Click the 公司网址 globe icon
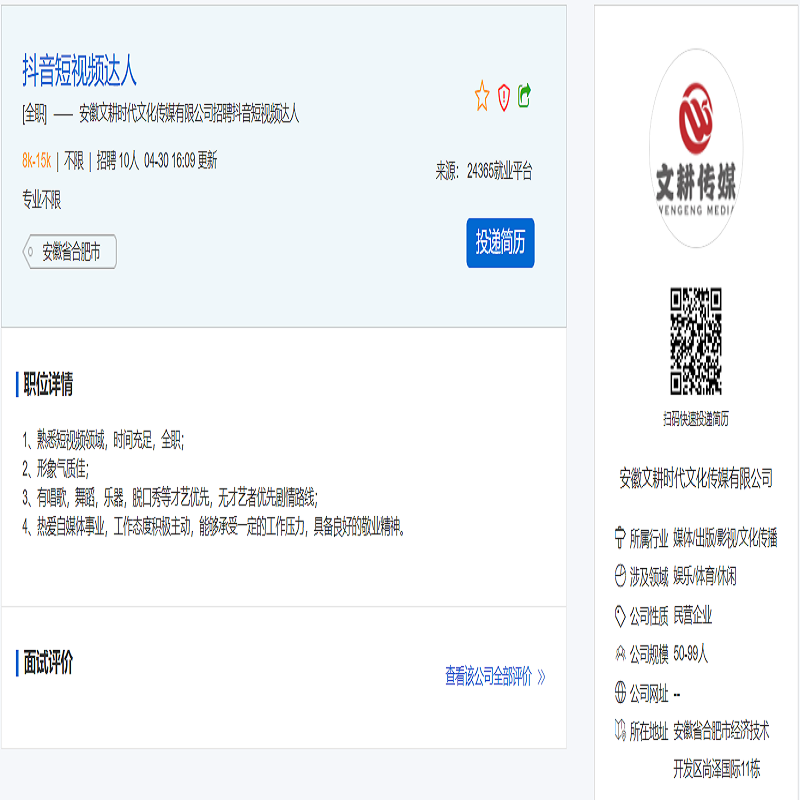Viewport: 800px width, 800px height. 620,693
